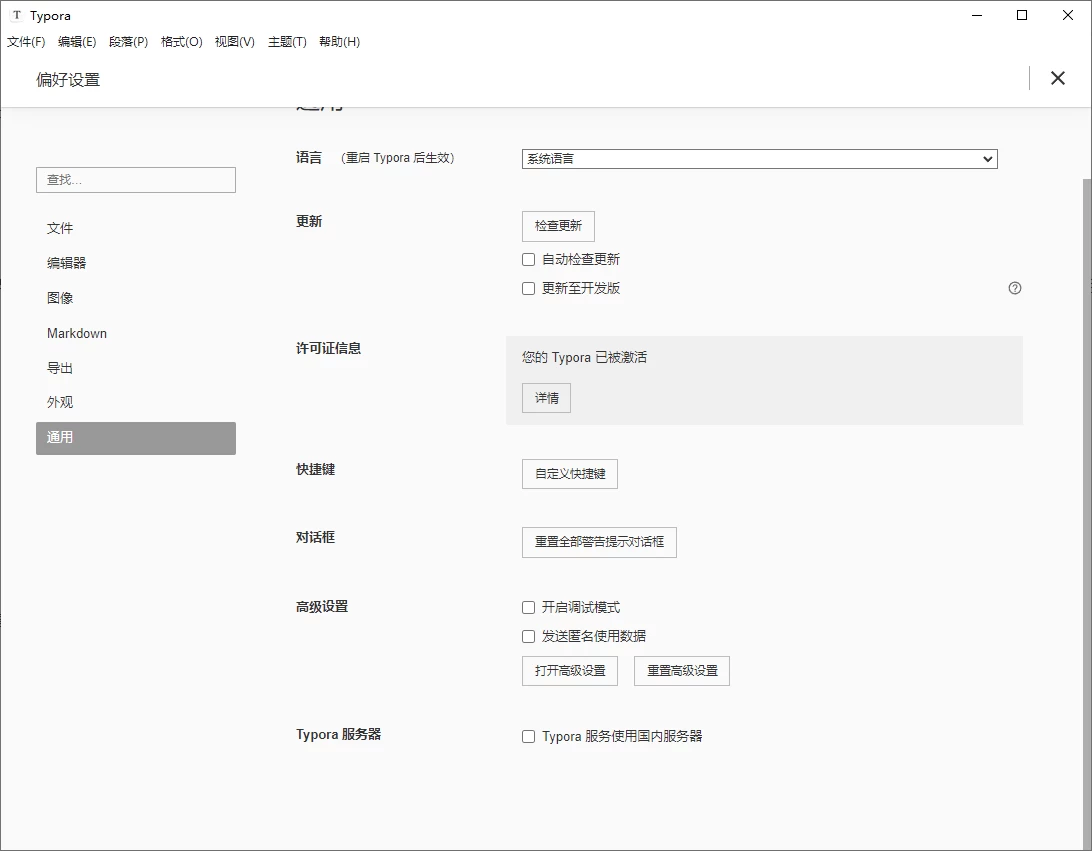
Task: Check 发送匿名使用数据 option
Action: 529,636
